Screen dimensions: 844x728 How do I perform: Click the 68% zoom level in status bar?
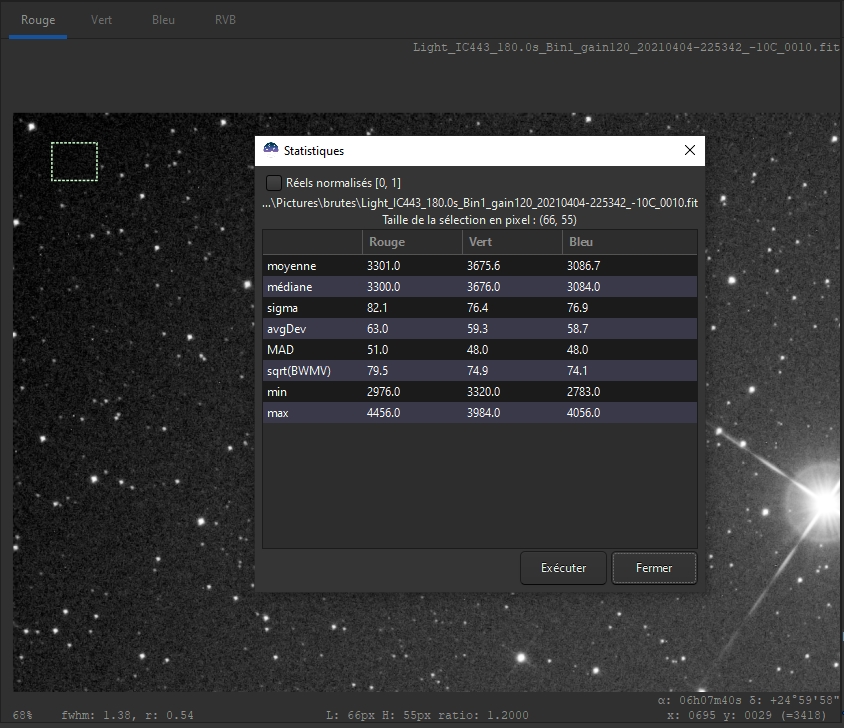click(23, 715)
